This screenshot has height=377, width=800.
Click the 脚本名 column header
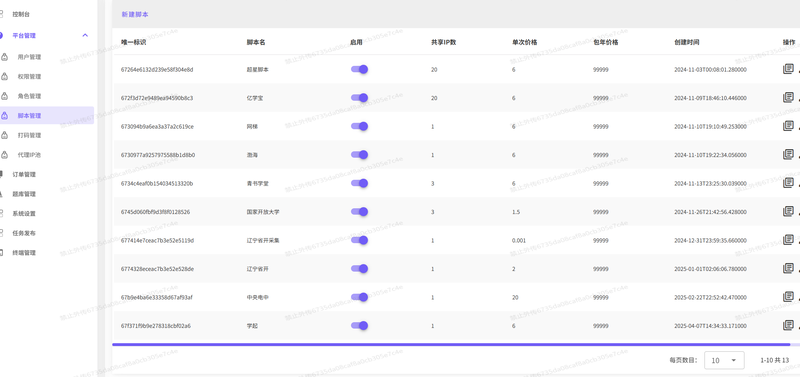coord(256,42)
